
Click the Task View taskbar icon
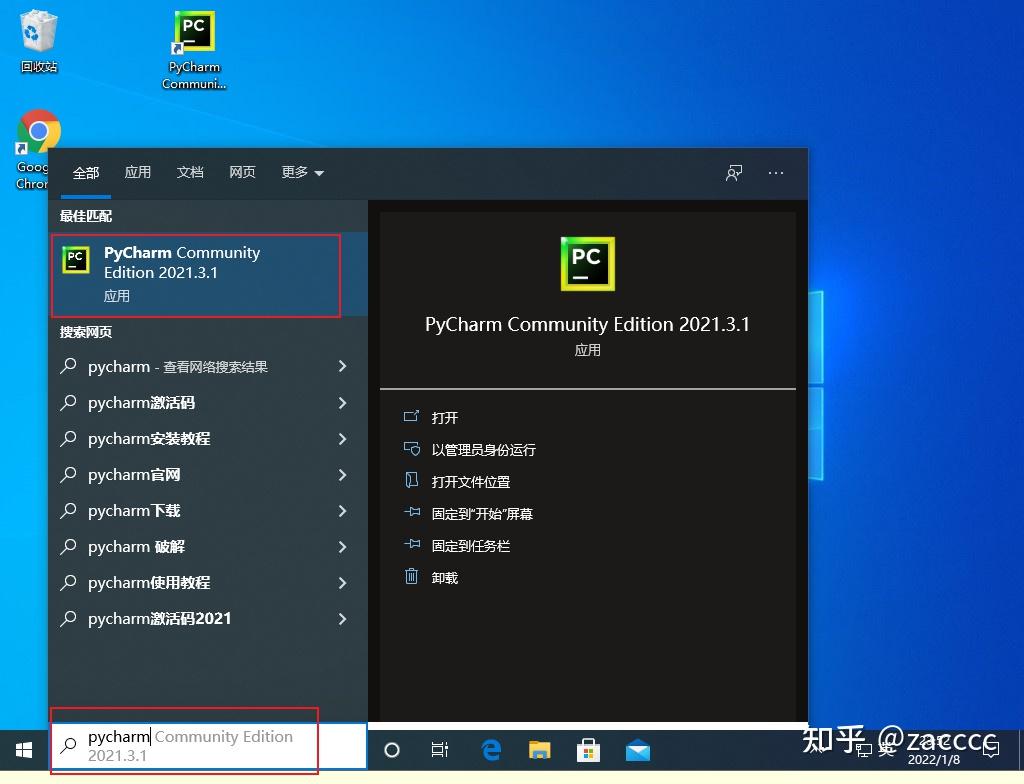[x=440, y=750]
